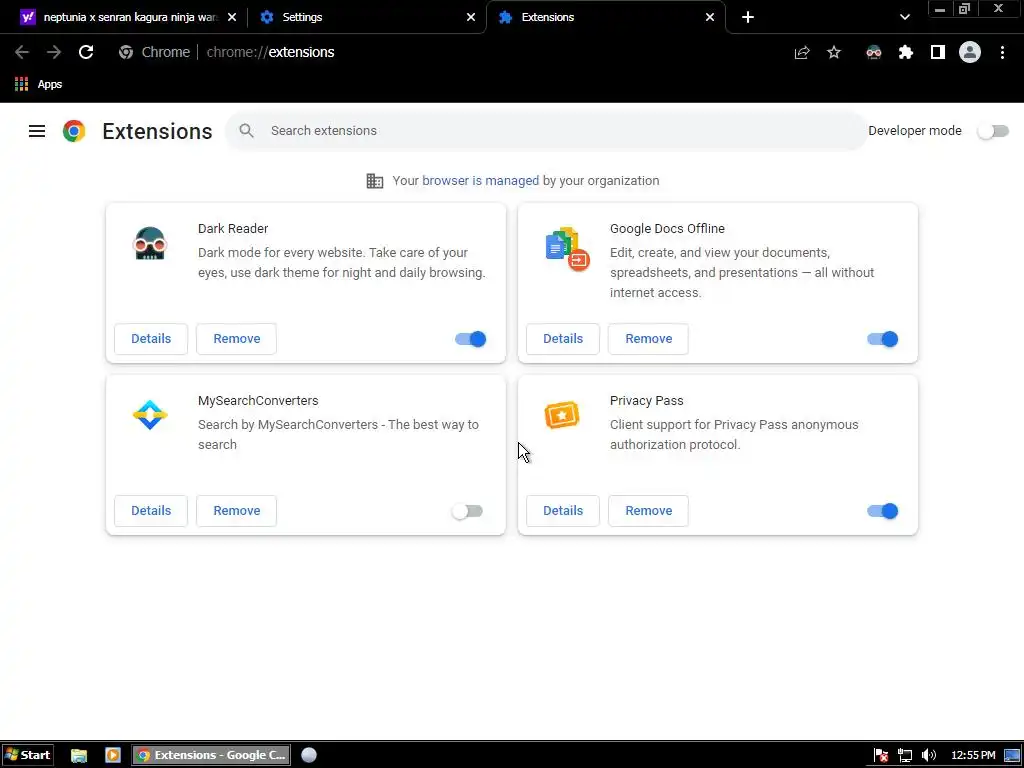Viewport: 1024px width, 768px height.
Task: Expand the tab search dropdown arrow
Action: [904, 17]
